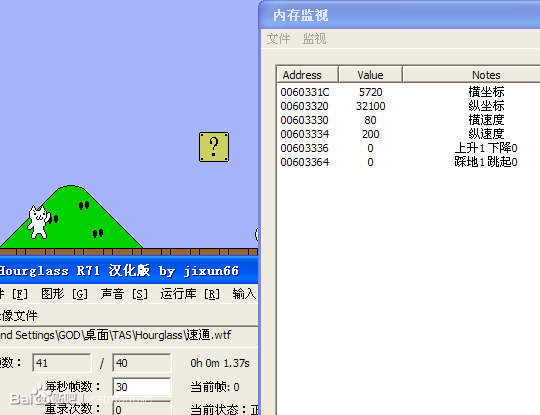Open the 声音 [S] menu

point(124,294)
